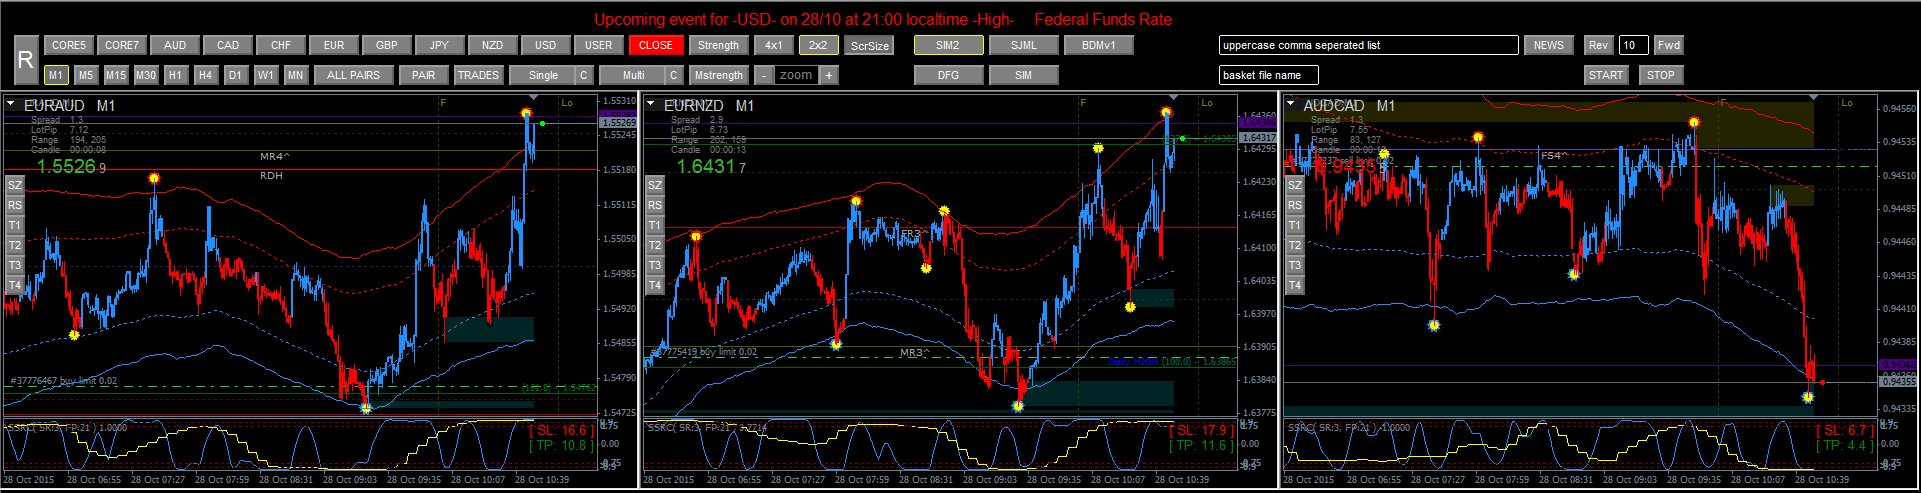
Task: Stop the simulation with STOP
Action: (1661, 75)
